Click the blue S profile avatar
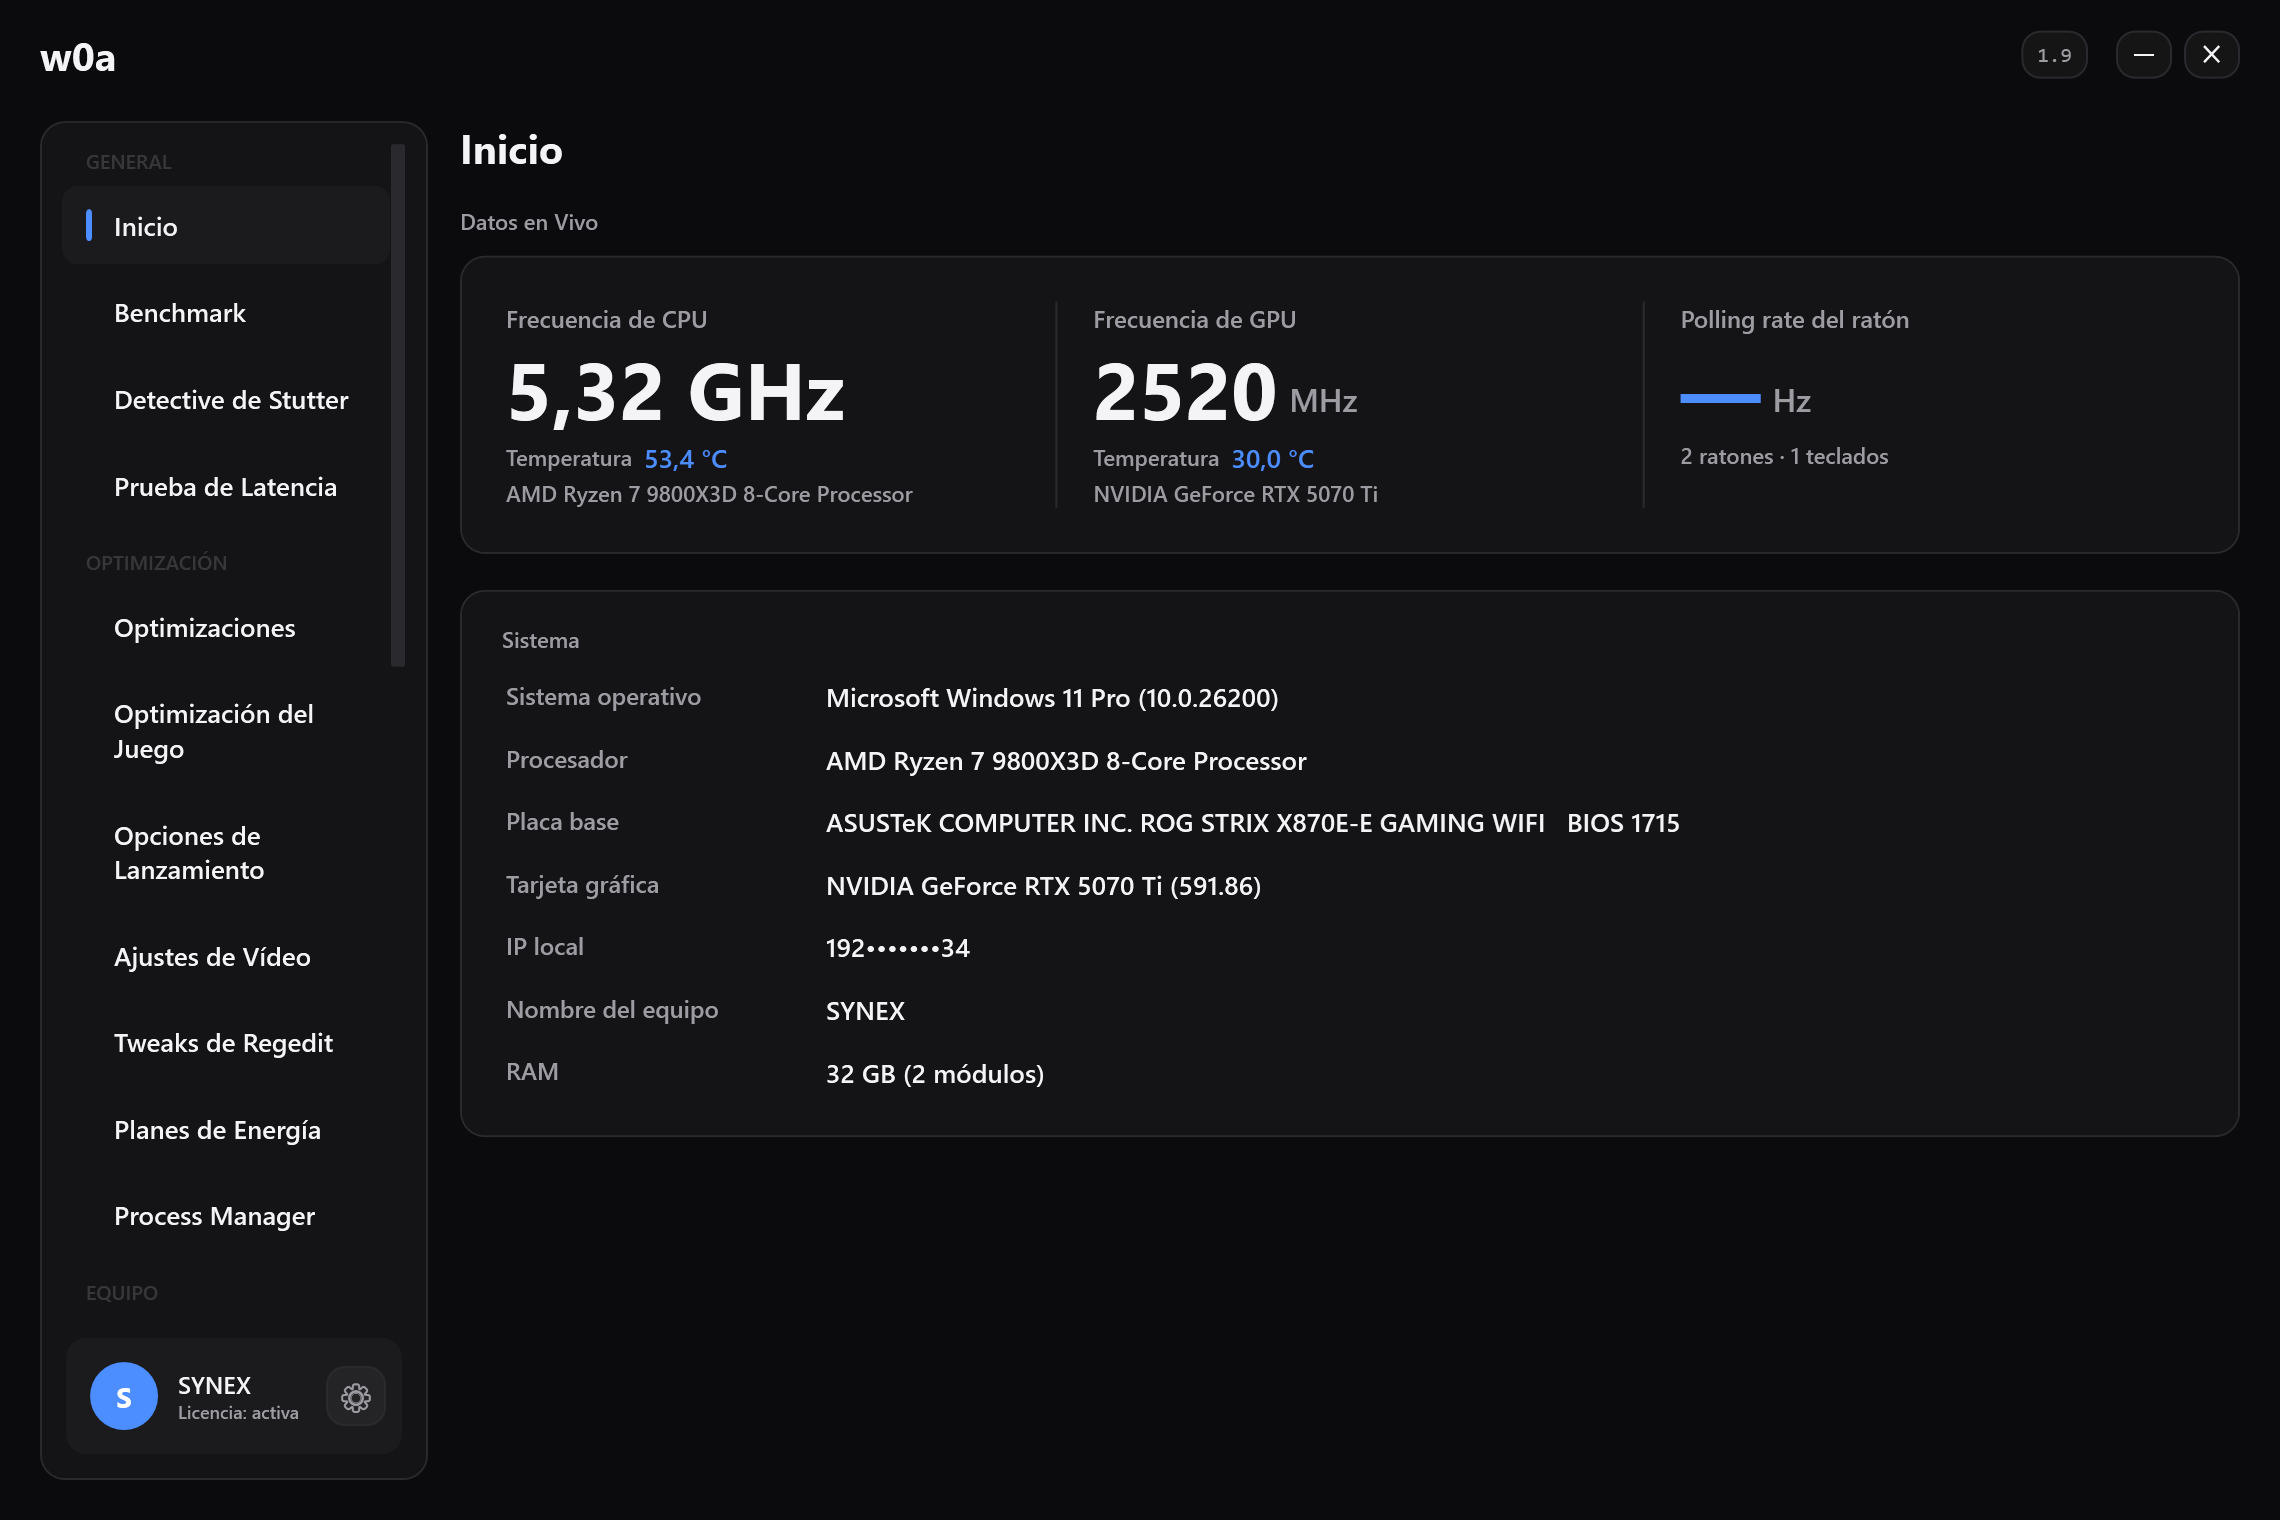 124,1396
